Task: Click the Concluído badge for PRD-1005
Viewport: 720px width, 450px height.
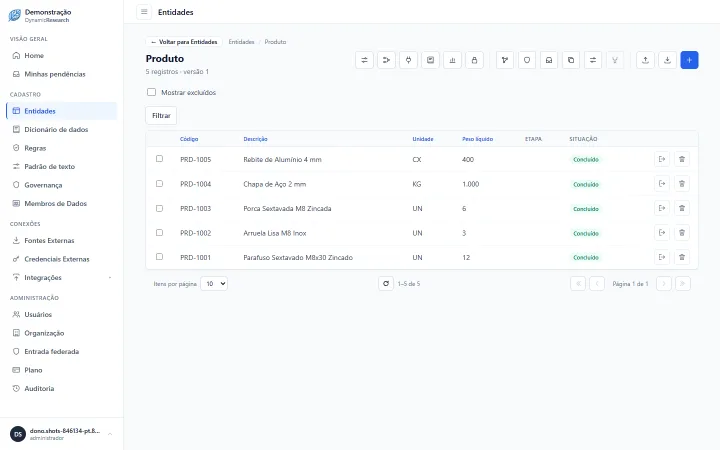Action: tap(586, 160)
